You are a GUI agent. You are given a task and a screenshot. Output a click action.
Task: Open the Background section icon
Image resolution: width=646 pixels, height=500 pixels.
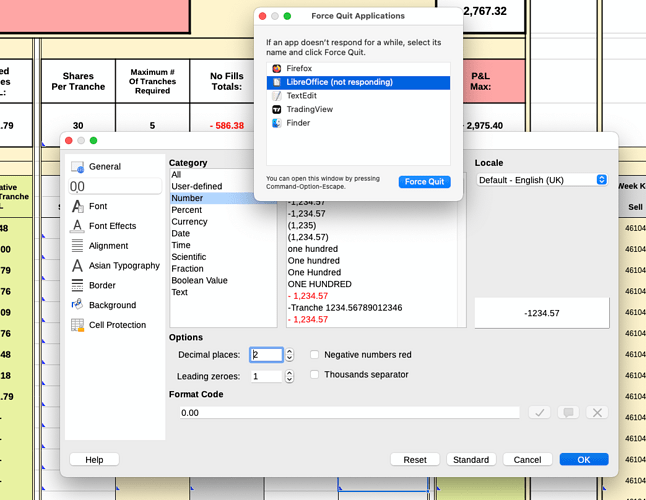click(x=77, y=305)
